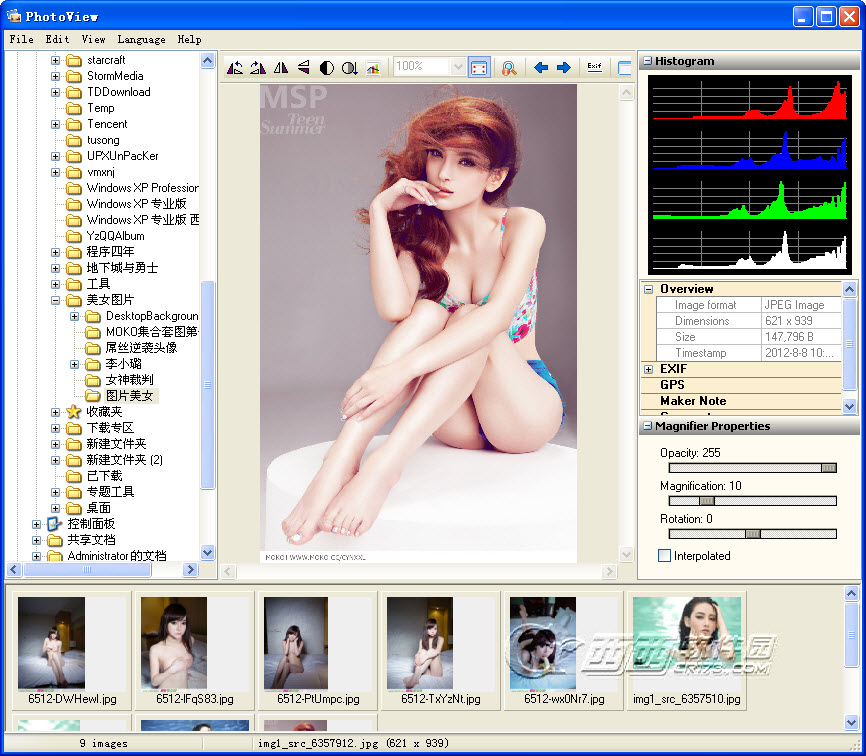
Task: Collapse the Magnifier Properties panel
Action: point(646,427)
